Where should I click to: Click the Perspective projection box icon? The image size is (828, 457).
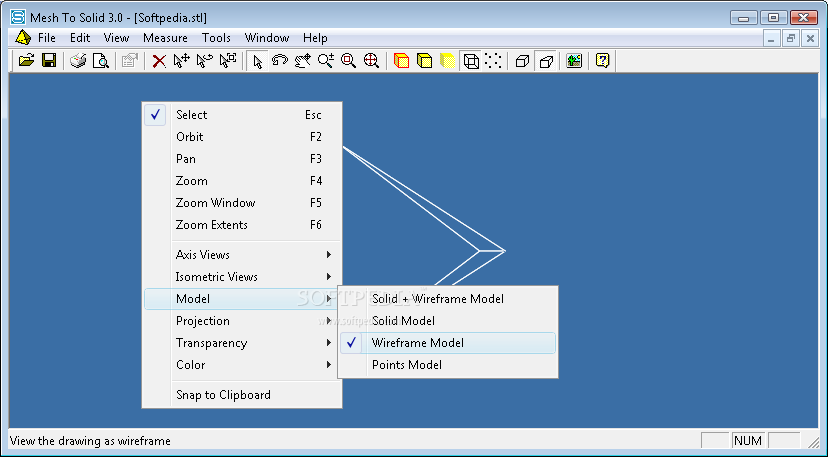[545, 61]
